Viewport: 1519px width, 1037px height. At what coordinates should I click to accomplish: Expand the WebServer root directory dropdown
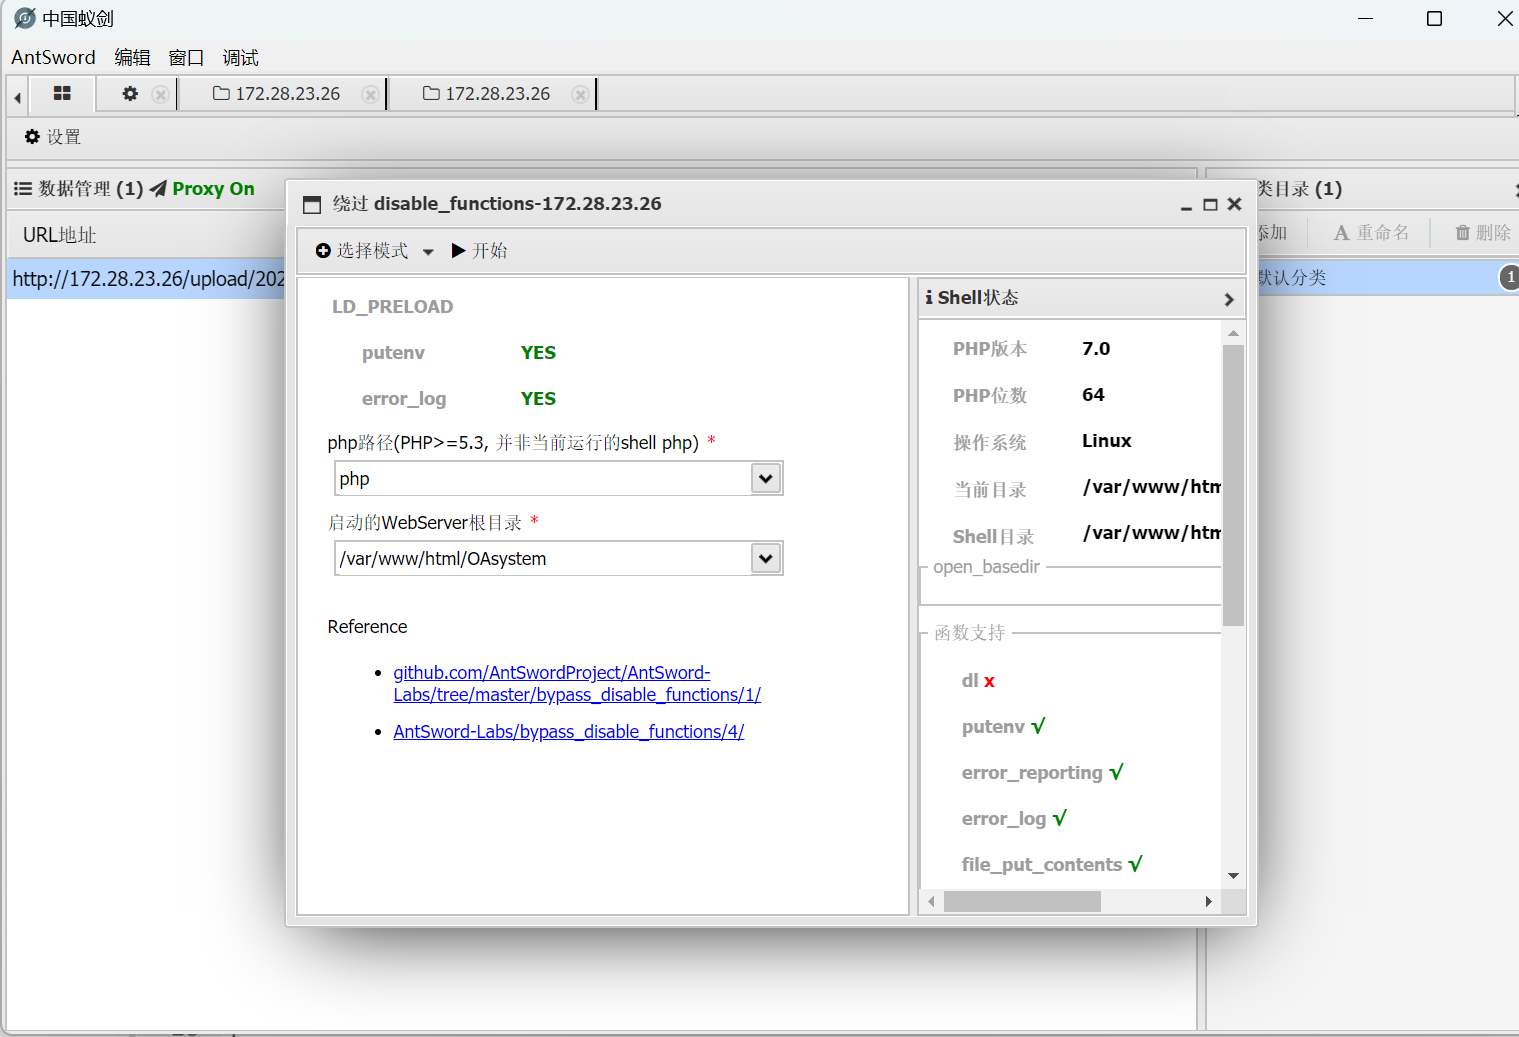tap(766, 559)
